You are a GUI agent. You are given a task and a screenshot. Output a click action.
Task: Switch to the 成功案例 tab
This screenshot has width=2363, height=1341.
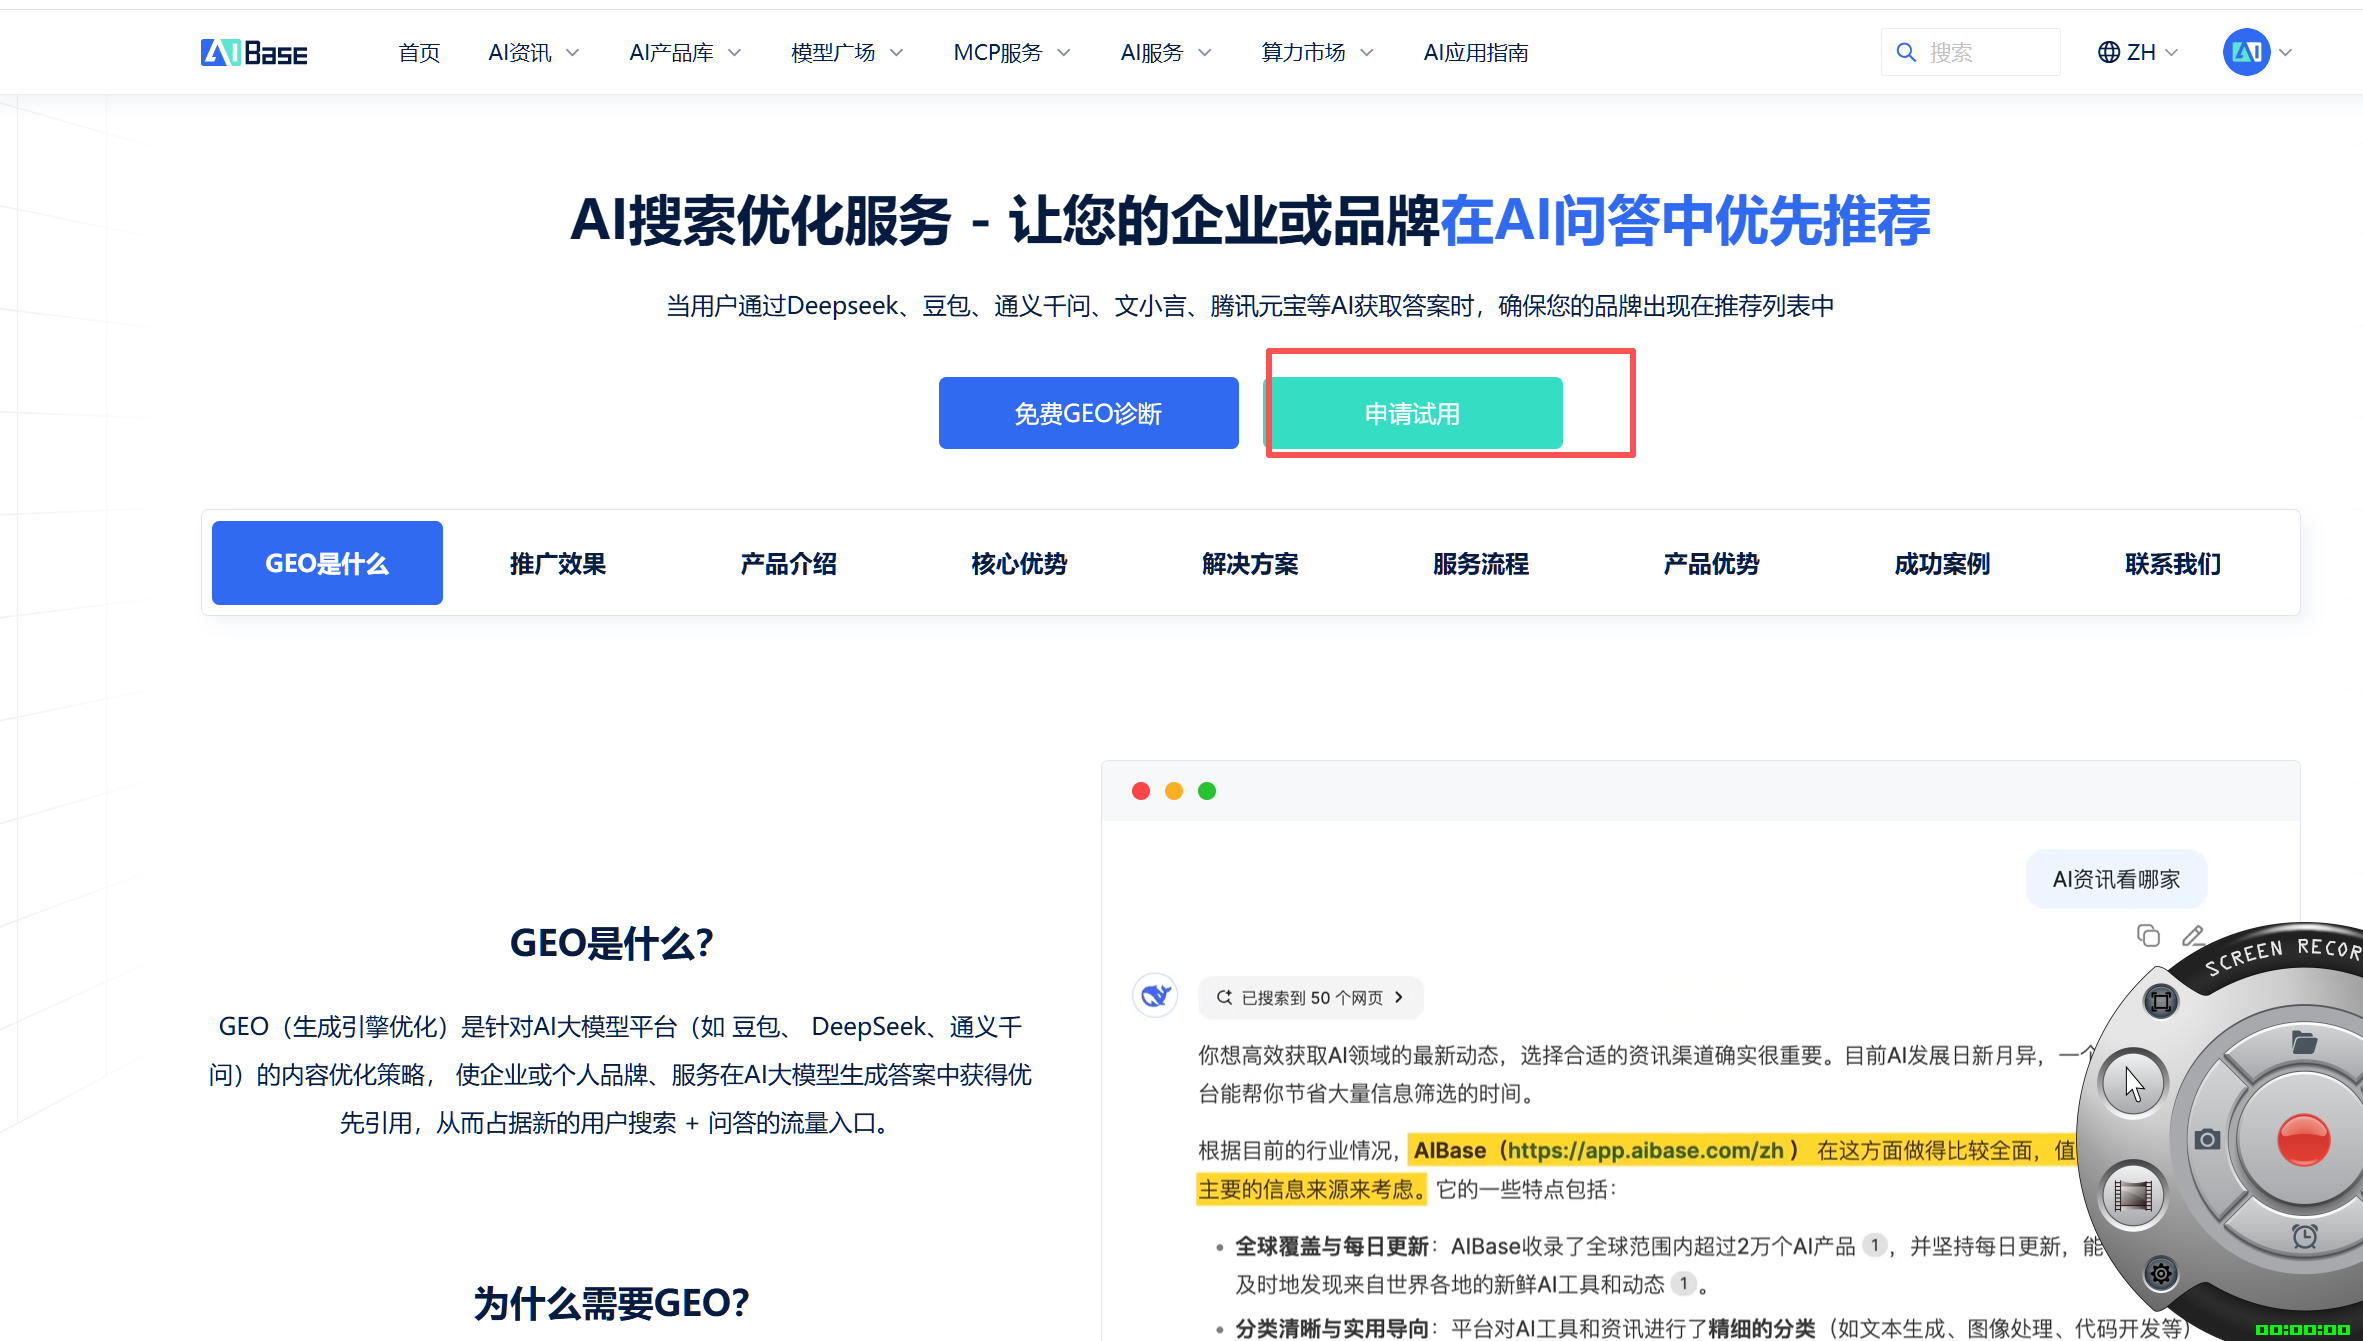[x=1942, y=563]
